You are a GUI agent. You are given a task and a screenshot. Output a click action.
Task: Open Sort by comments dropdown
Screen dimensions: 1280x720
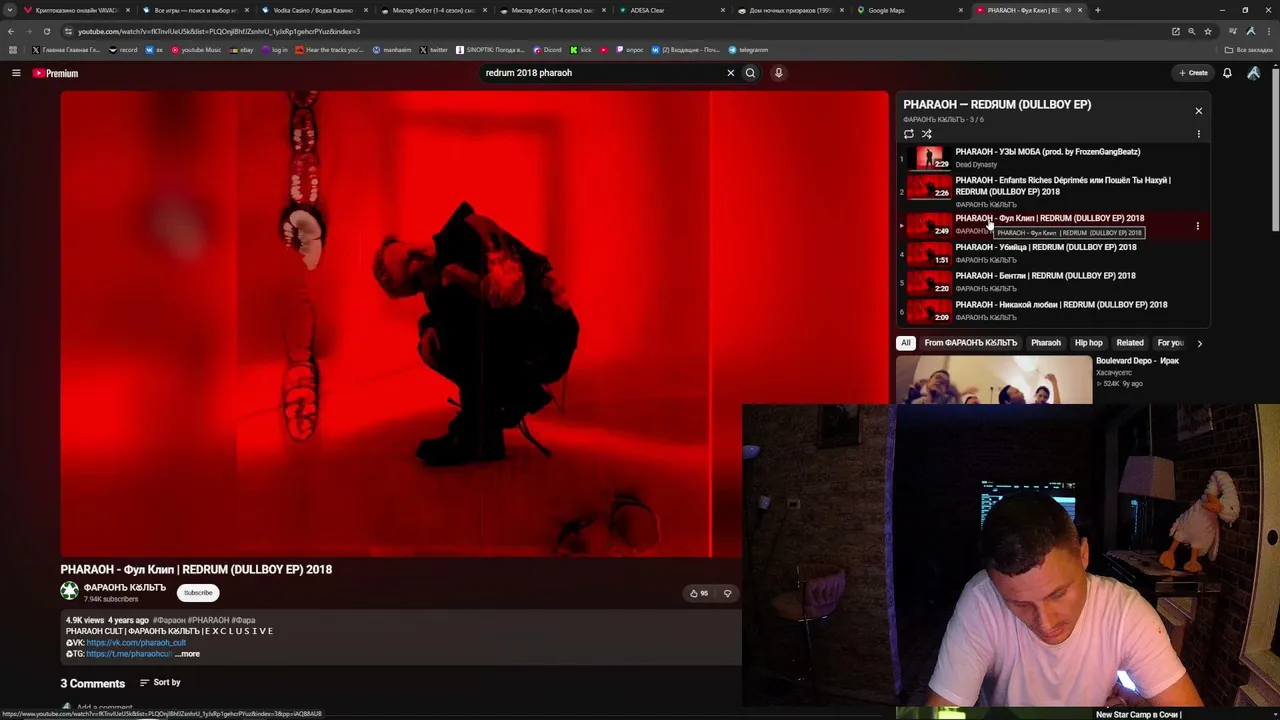click(160, 683)
